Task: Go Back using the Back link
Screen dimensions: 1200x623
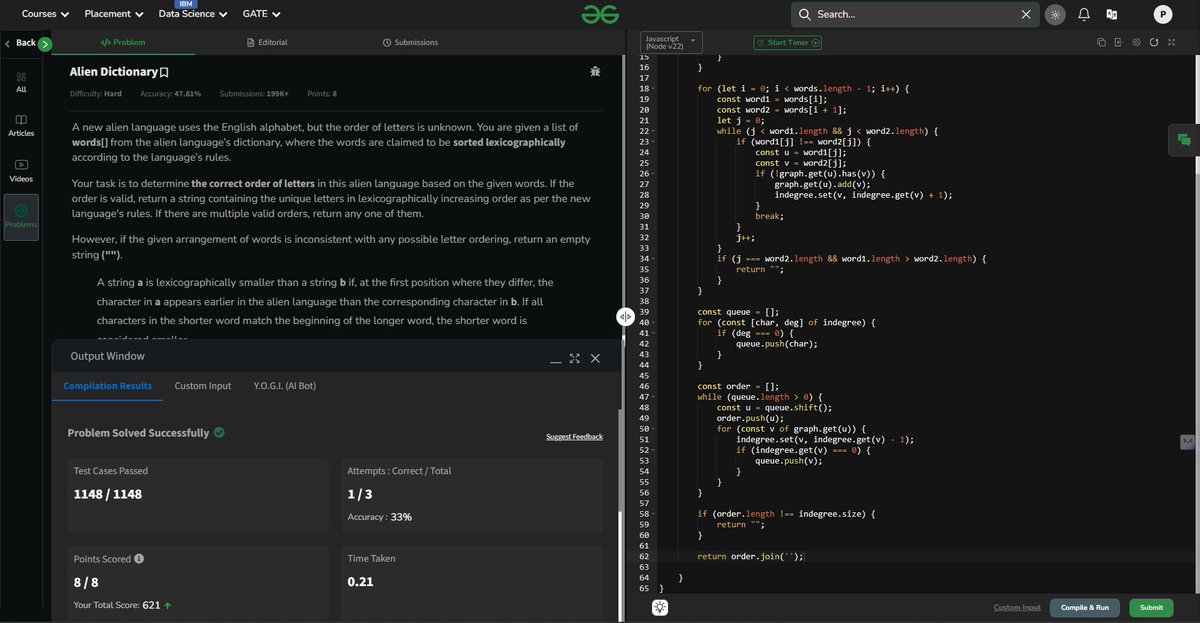Action: pyautogui.click(x=20, y=43)
